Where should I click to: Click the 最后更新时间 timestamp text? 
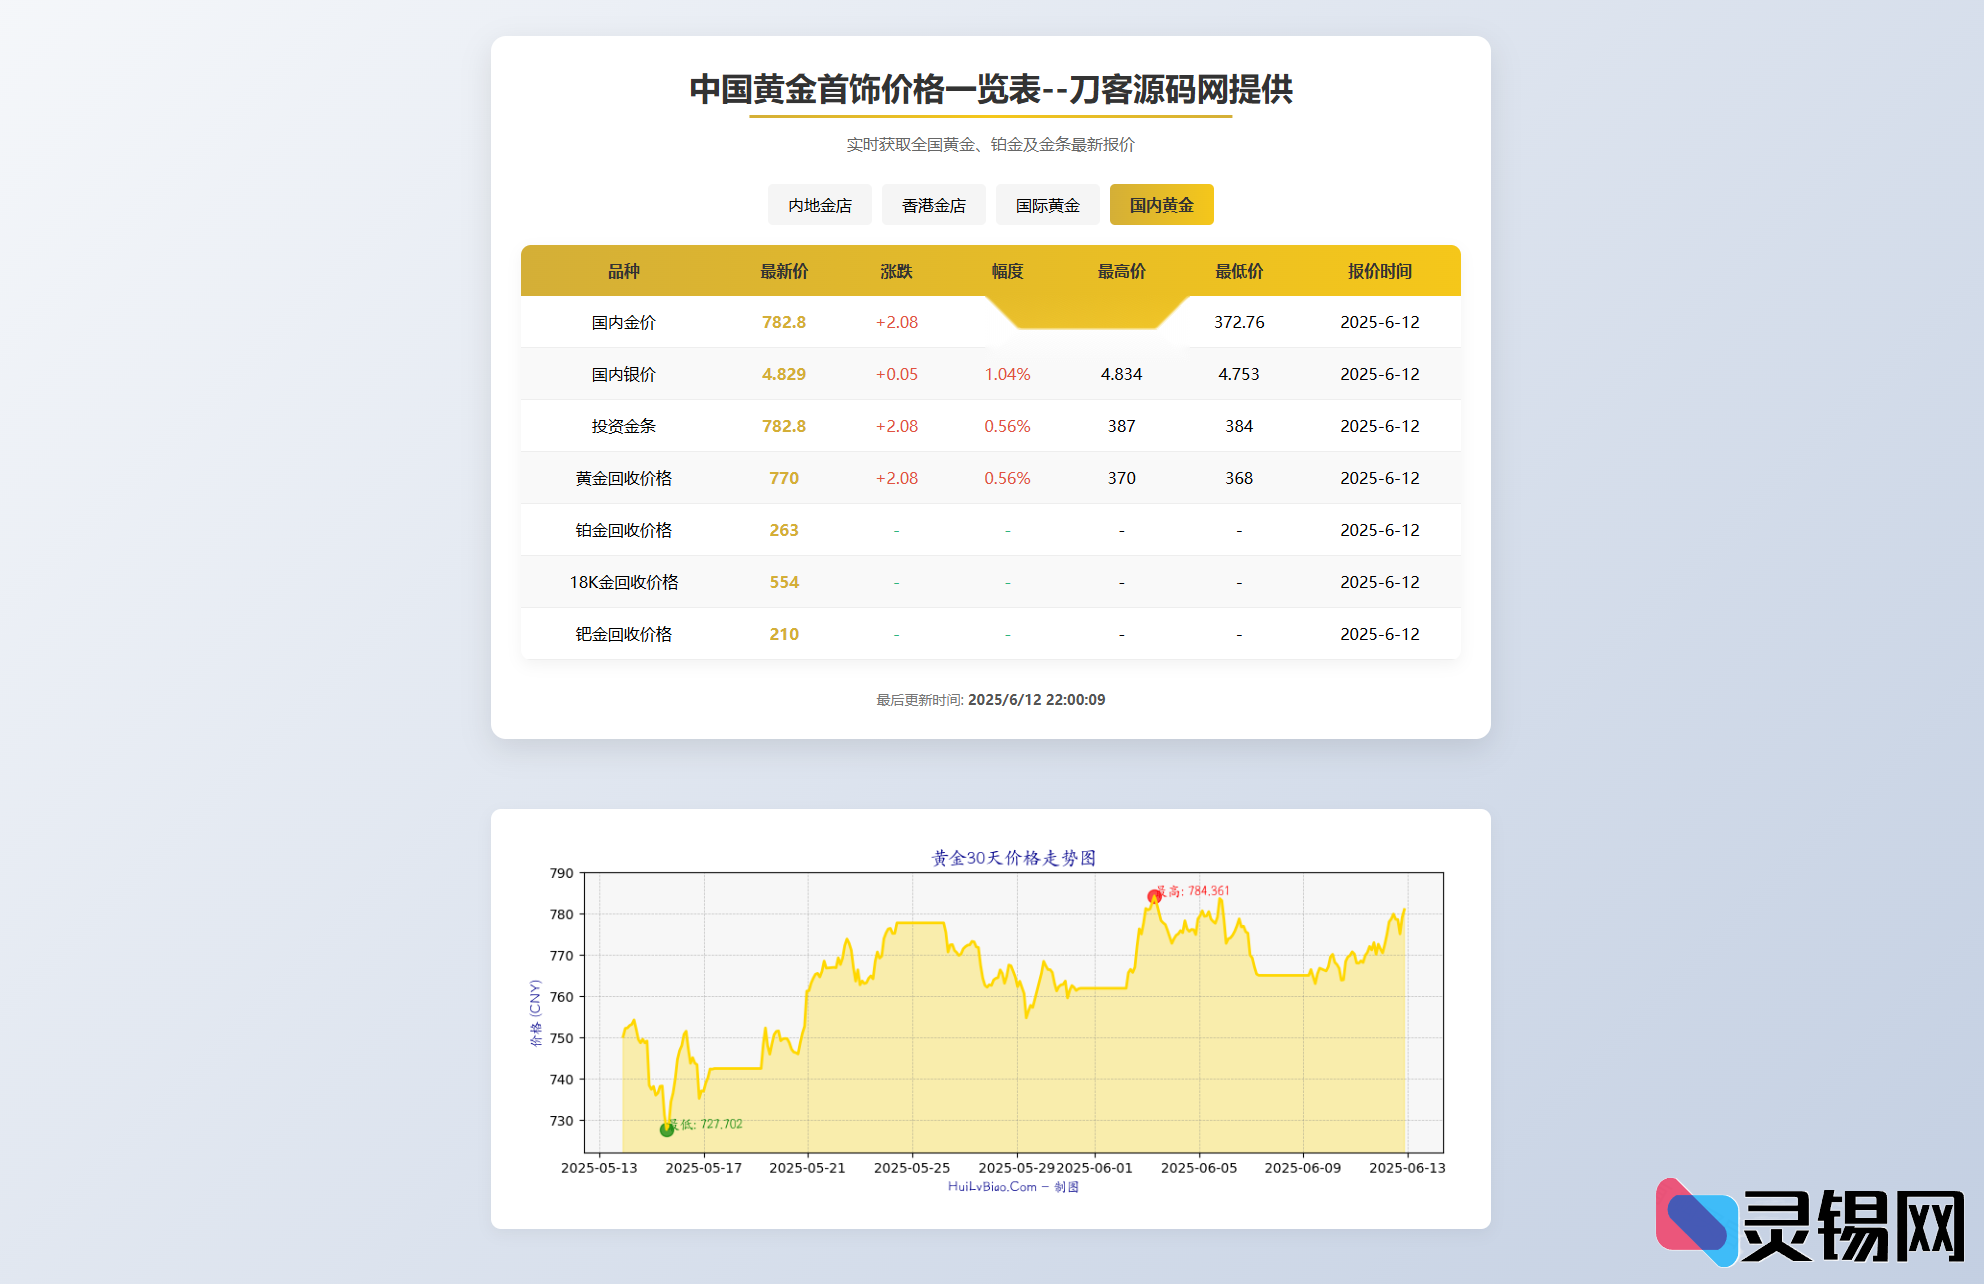tap(992, 699)
